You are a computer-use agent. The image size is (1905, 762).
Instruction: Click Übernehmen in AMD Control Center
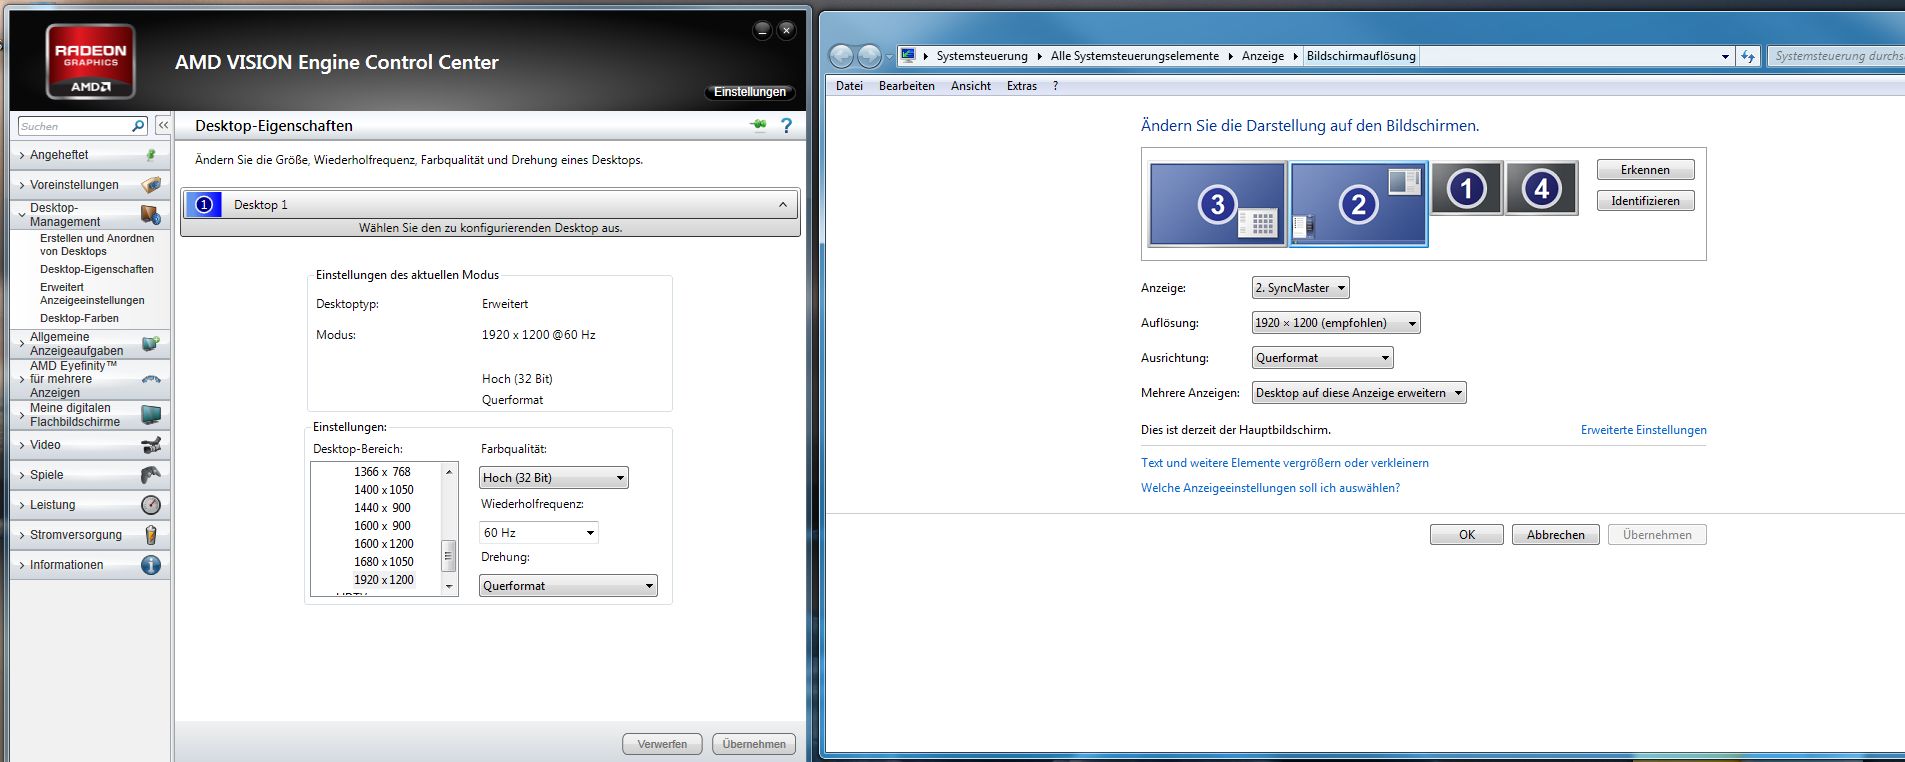pos(754,744)
